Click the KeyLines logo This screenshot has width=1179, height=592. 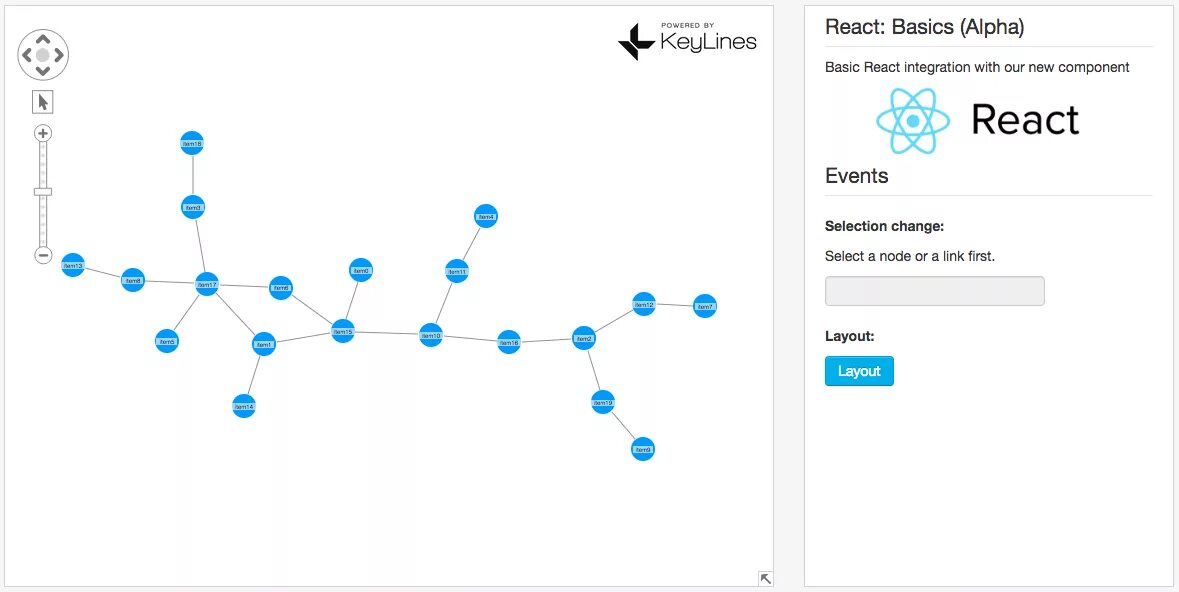point(688,41)
